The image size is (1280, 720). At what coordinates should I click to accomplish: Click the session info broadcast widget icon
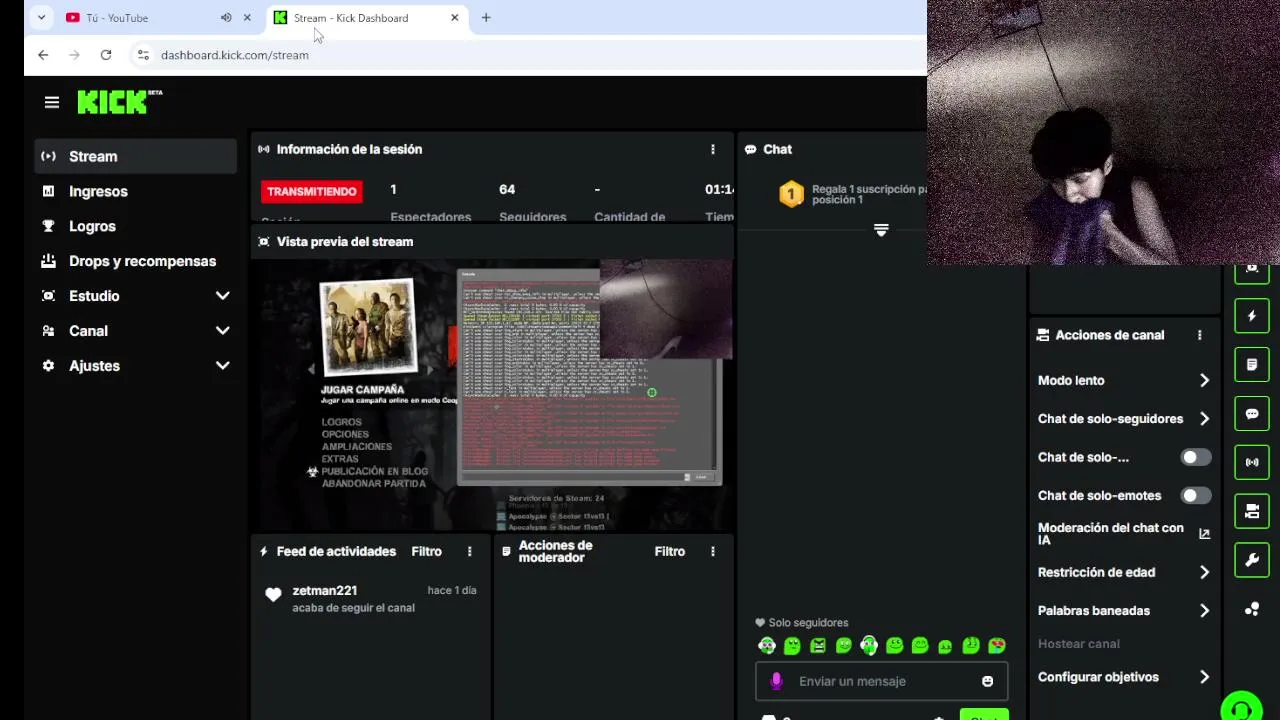click(1252, 462)
